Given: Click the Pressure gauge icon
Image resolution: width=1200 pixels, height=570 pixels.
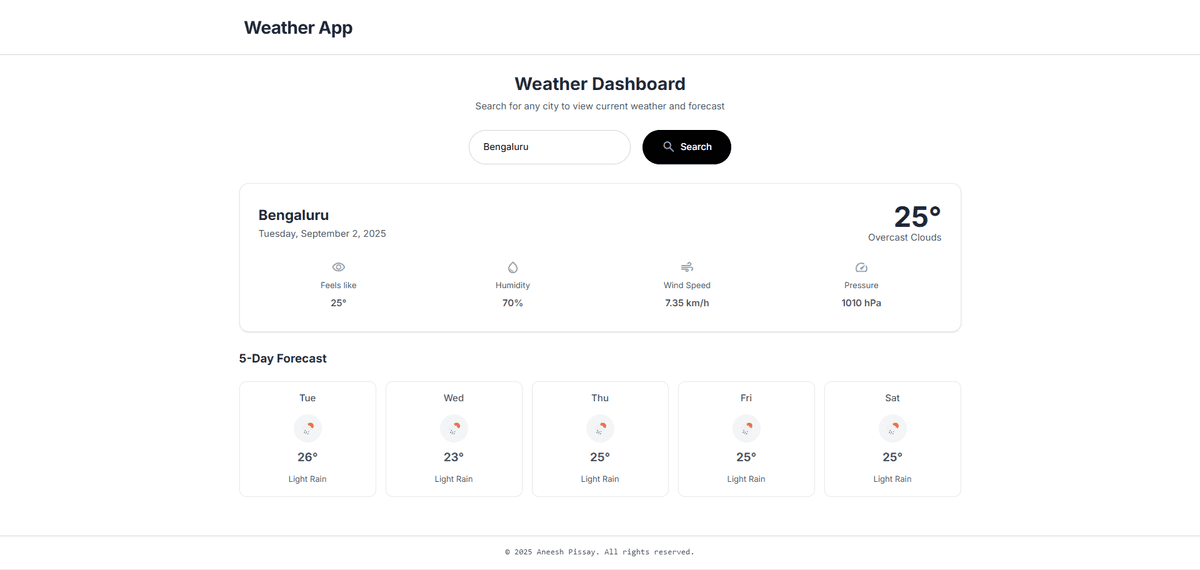Looking at the screenshot, I should coord(861,267).
